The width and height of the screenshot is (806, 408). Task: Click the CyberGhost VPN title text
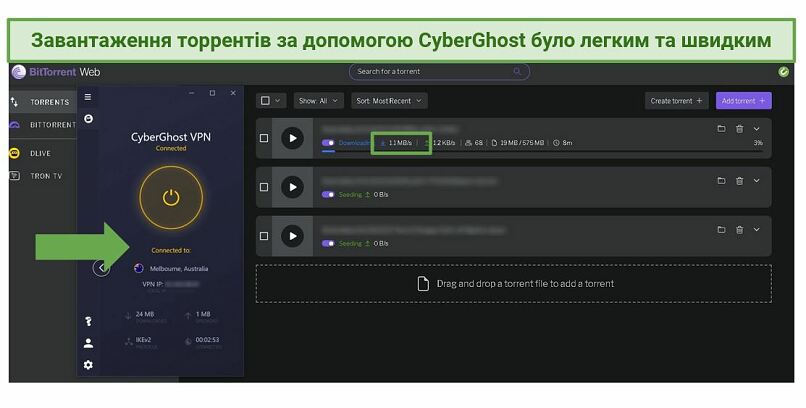coord(171,137)
